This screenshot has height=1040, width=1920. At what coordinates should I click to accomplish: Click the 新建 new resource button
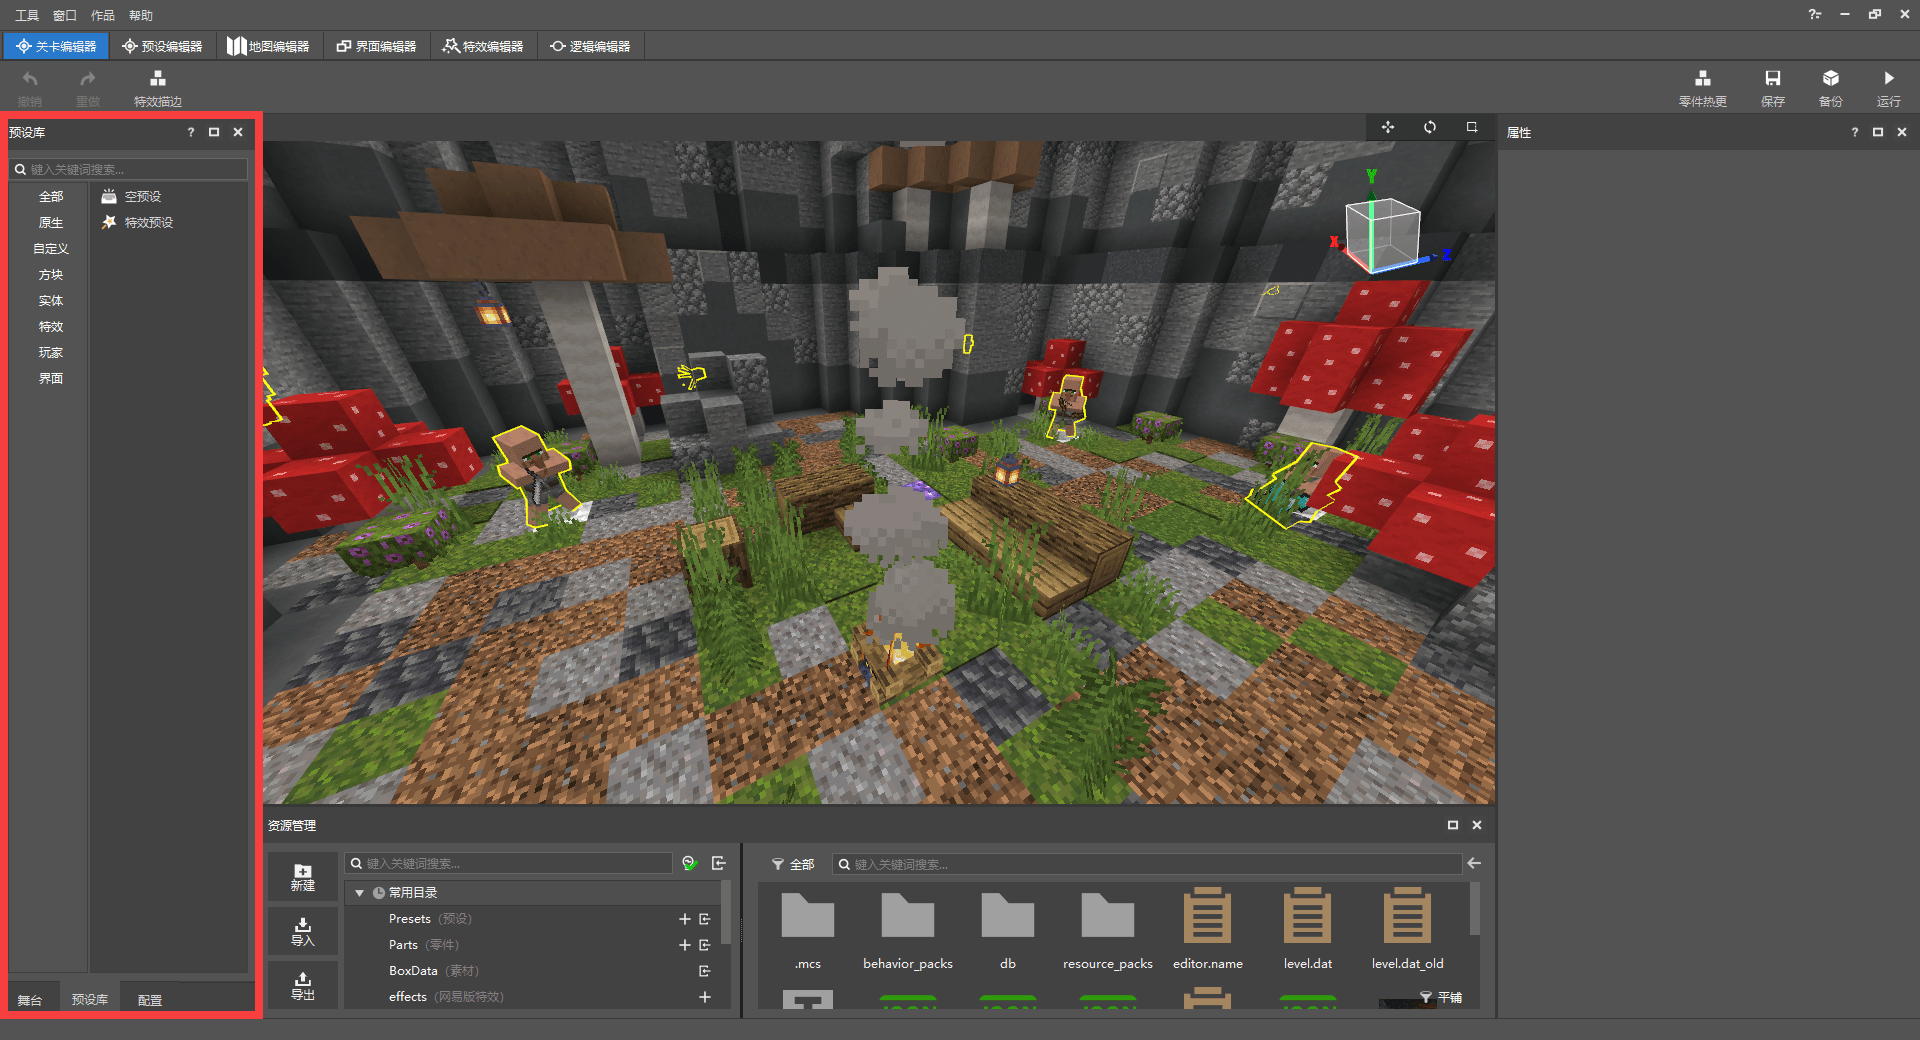(x=302, y=877)
